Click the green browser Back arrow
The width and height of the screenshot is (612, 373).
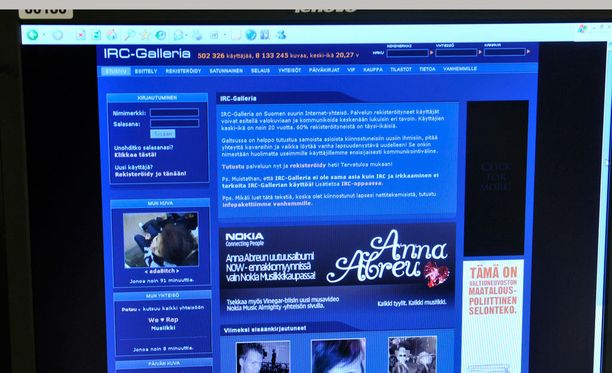click(32, 35)
